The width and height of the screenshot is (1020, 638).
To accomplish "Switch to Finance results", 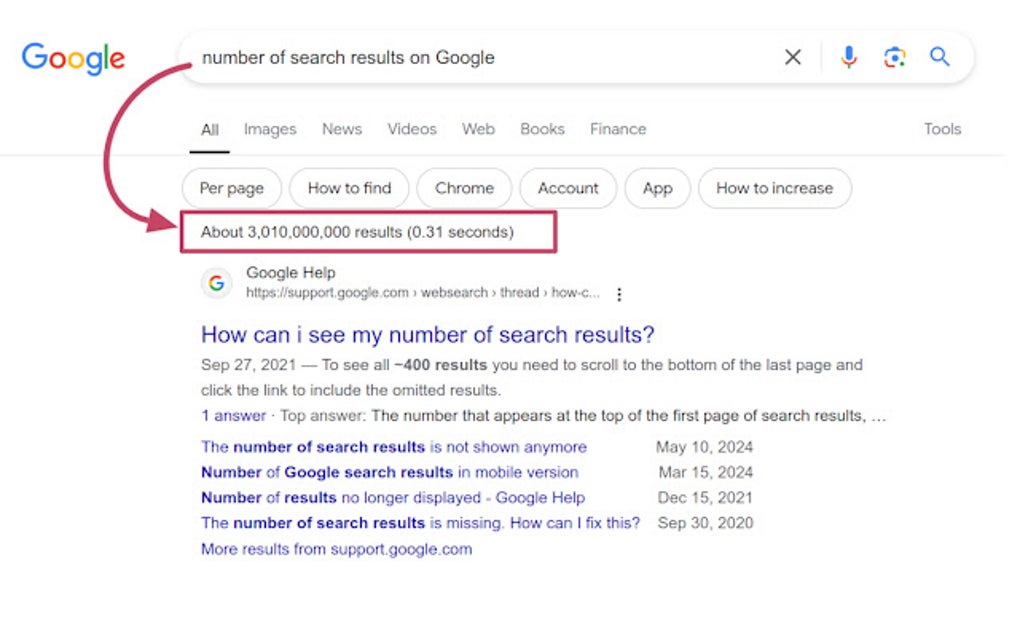I will 617,129.
